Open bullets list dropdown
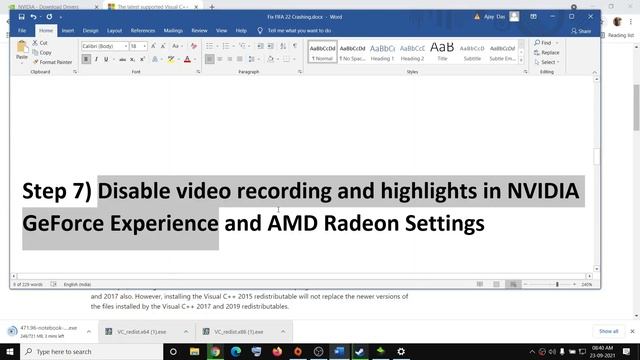The width and height of the screenshot is (640, 360). [x=217, y=46]
